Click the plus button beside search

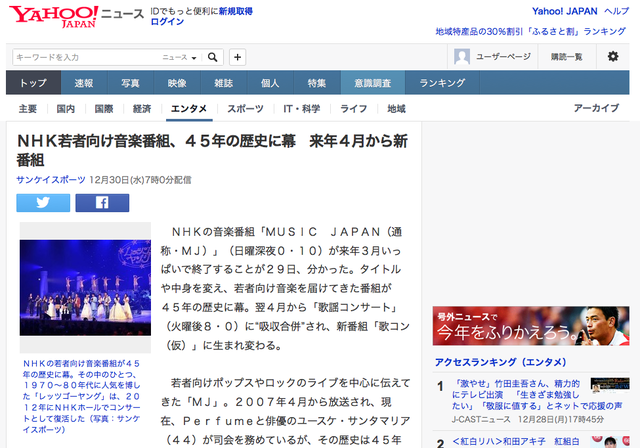pos(238,57)
